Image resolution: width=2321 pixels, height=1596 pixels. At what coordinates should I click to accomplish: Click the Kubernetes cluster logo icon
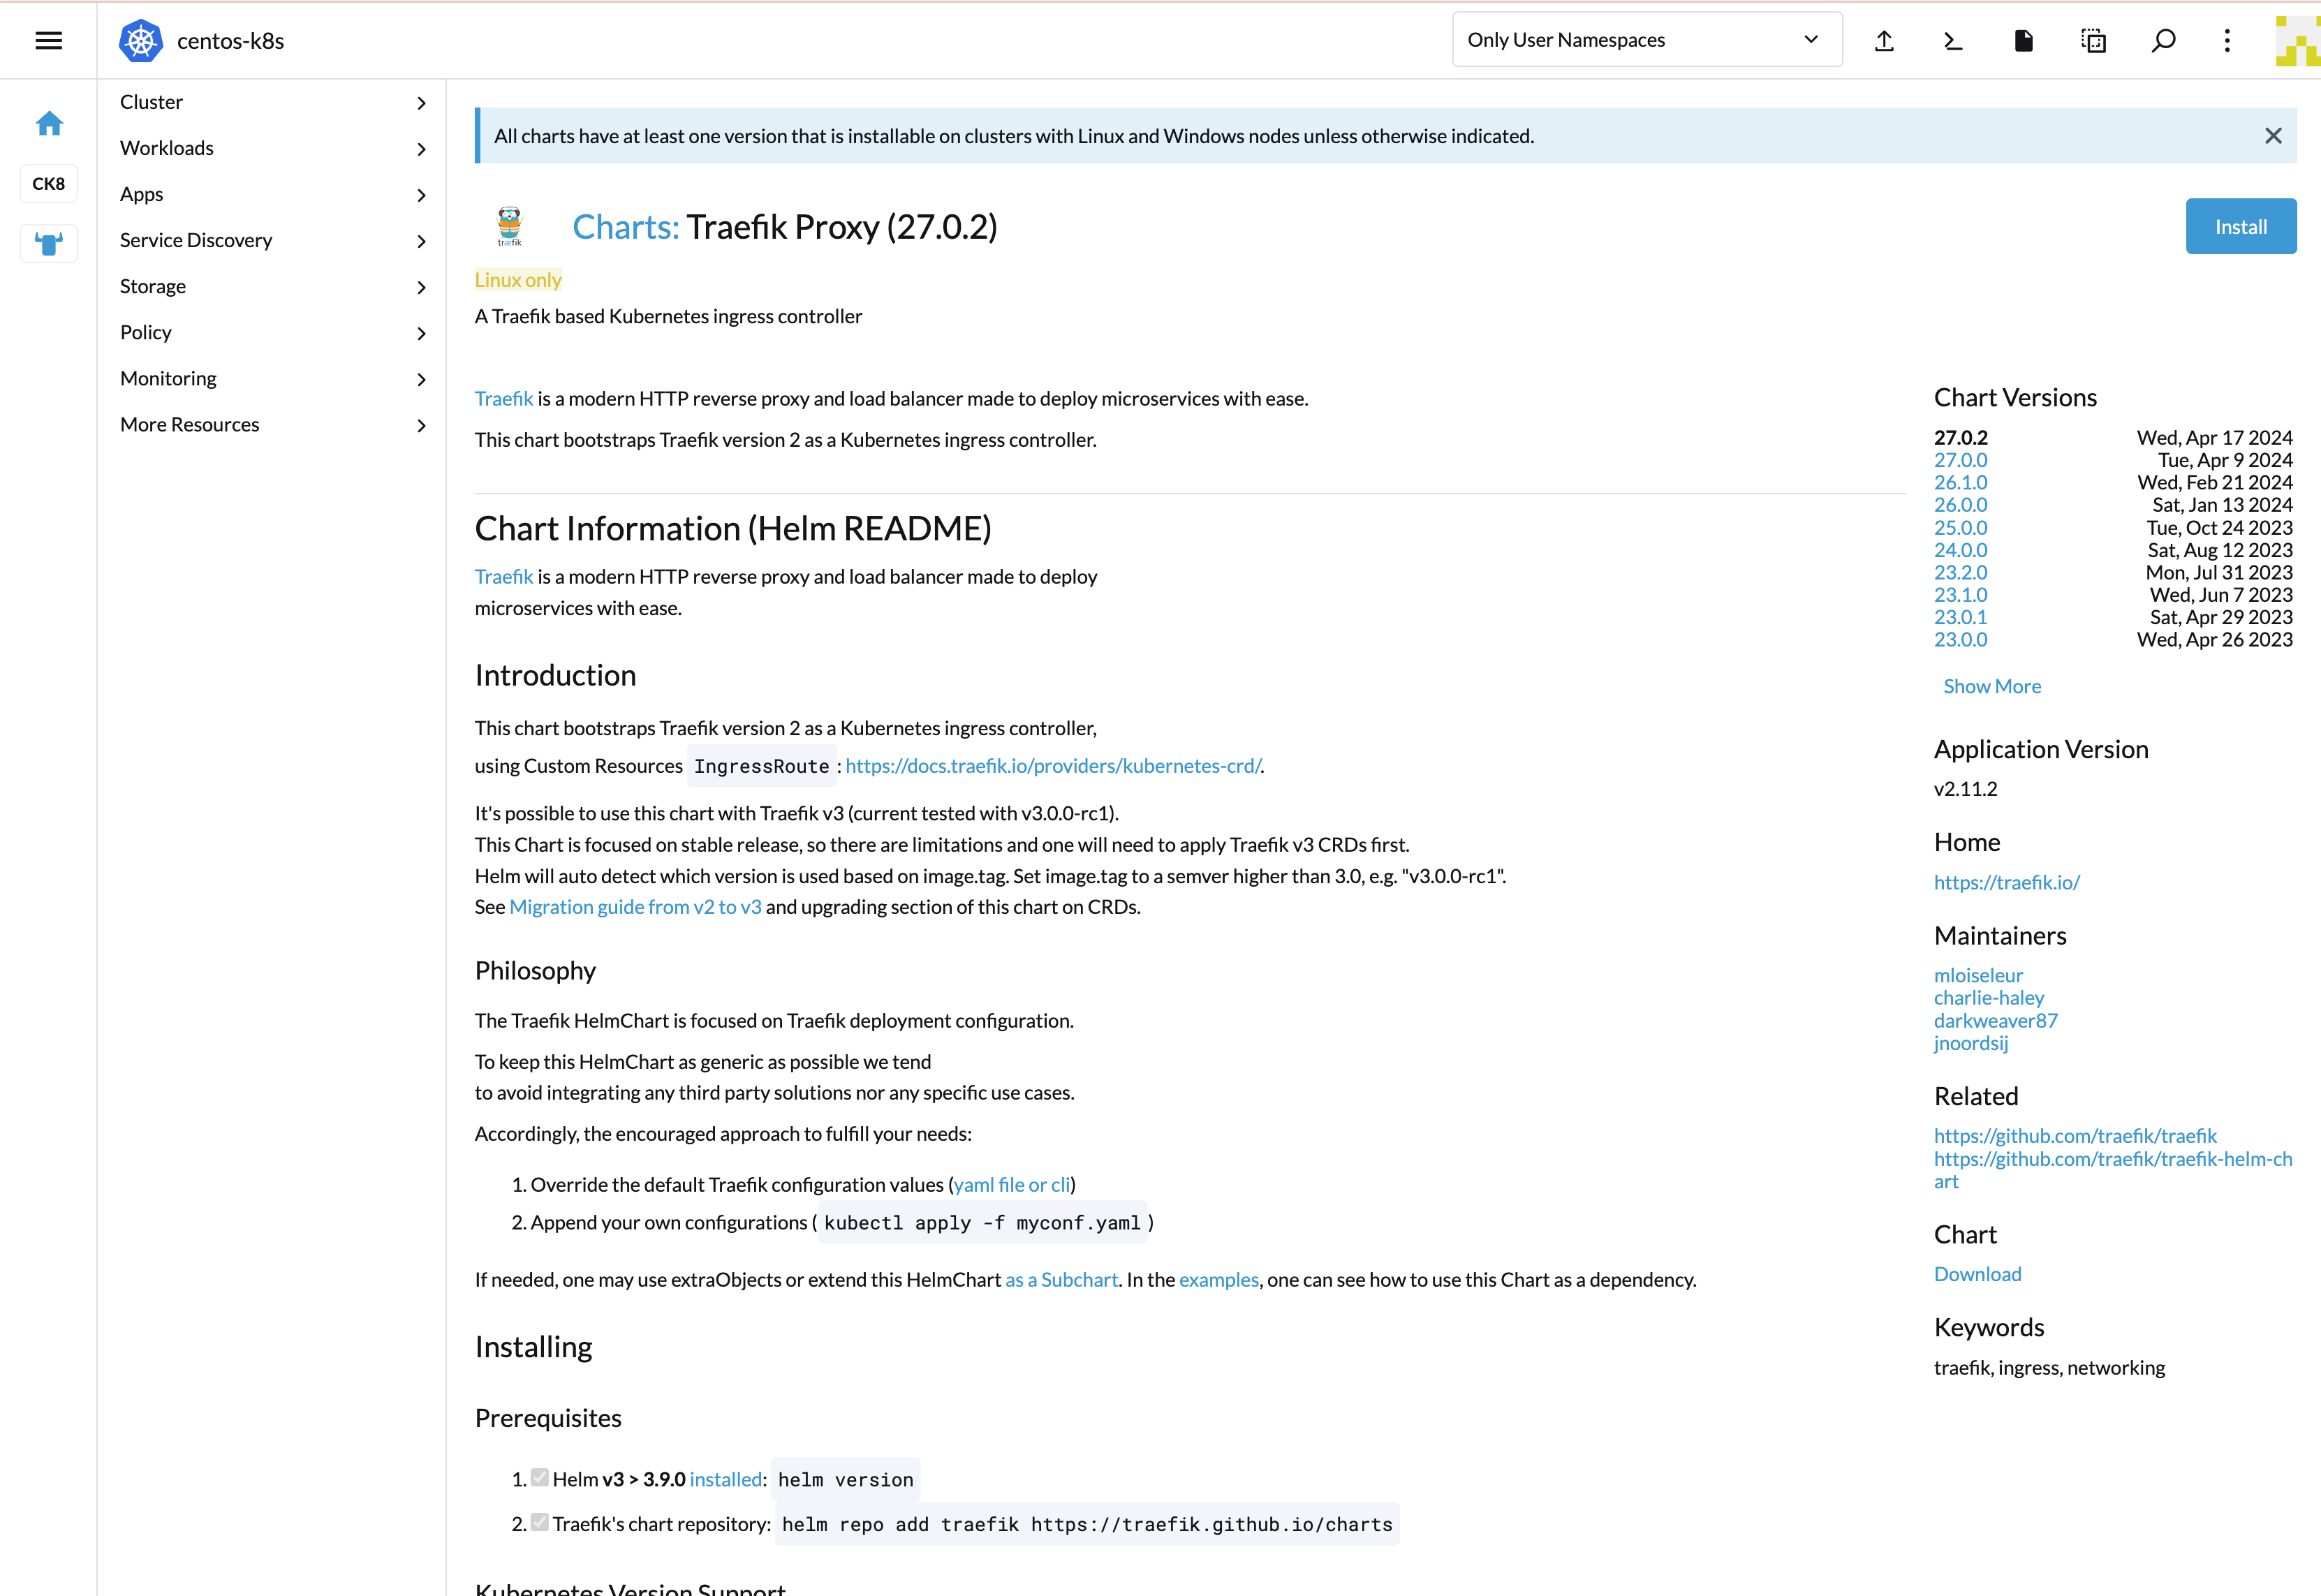point(141,40)
